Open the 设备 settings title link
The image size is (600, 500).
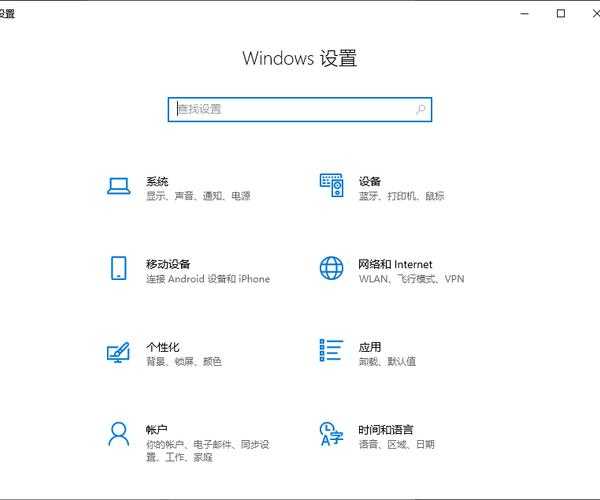370,181
